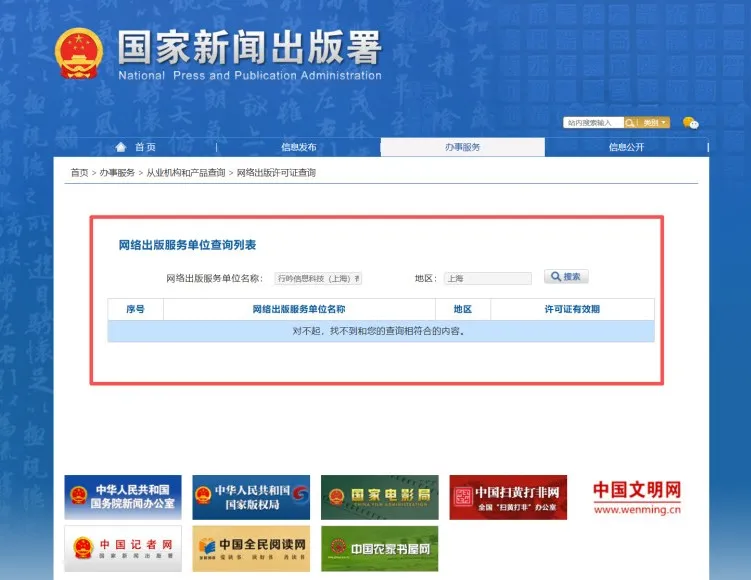Open 中国农家书屋网 banner link
The image size is (751, 580).
tap(380, 548)
